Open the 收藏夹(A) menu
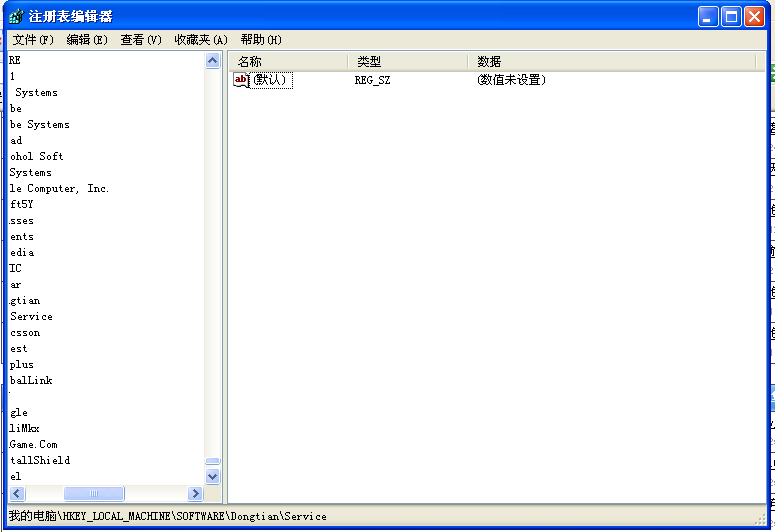Image resolution: width=775 pixels, height=532 pixels. pyautogui.click(x=201, y=40)
